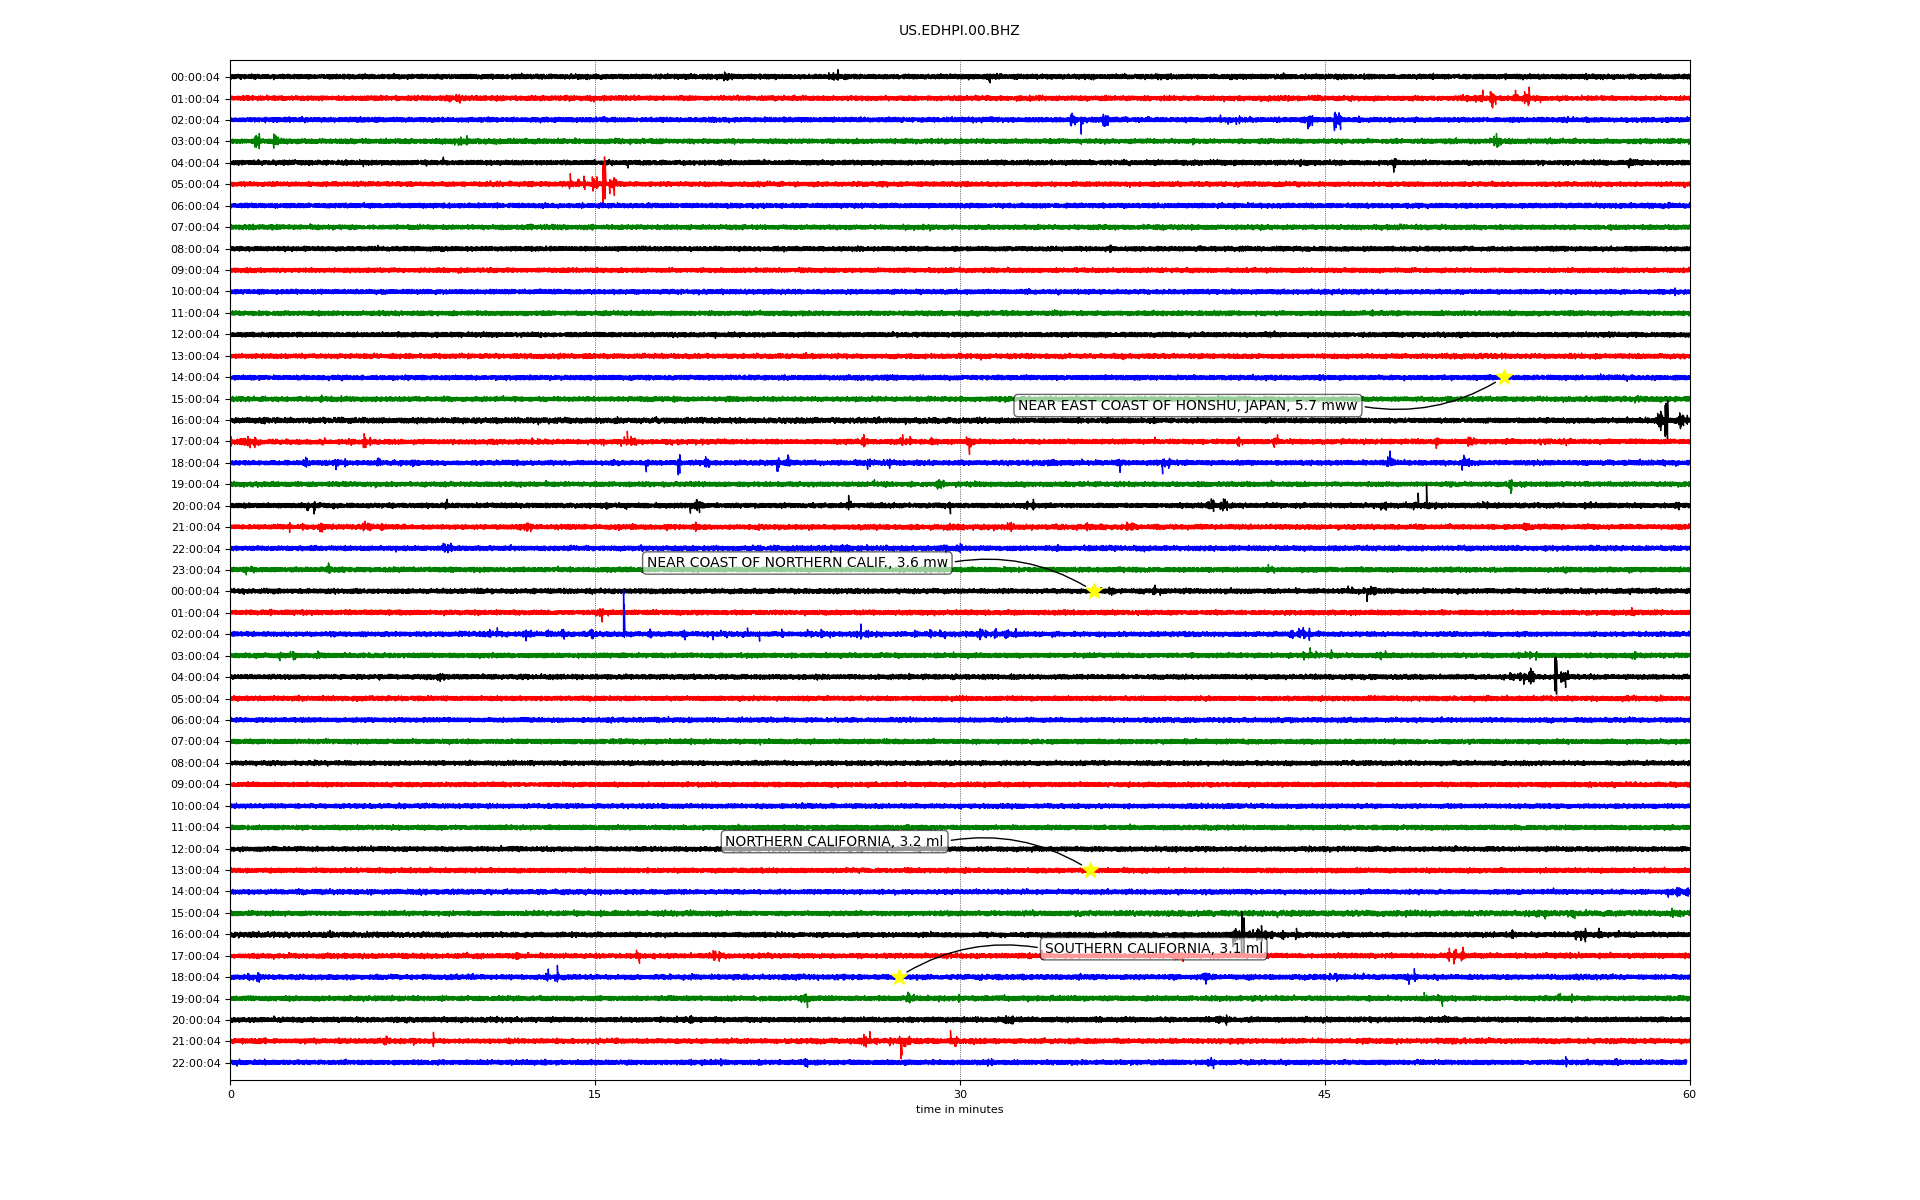Screen dimensions: 1920x1200
Task: Click the 'time in minutes' axis label
Action: [959, 1109]
